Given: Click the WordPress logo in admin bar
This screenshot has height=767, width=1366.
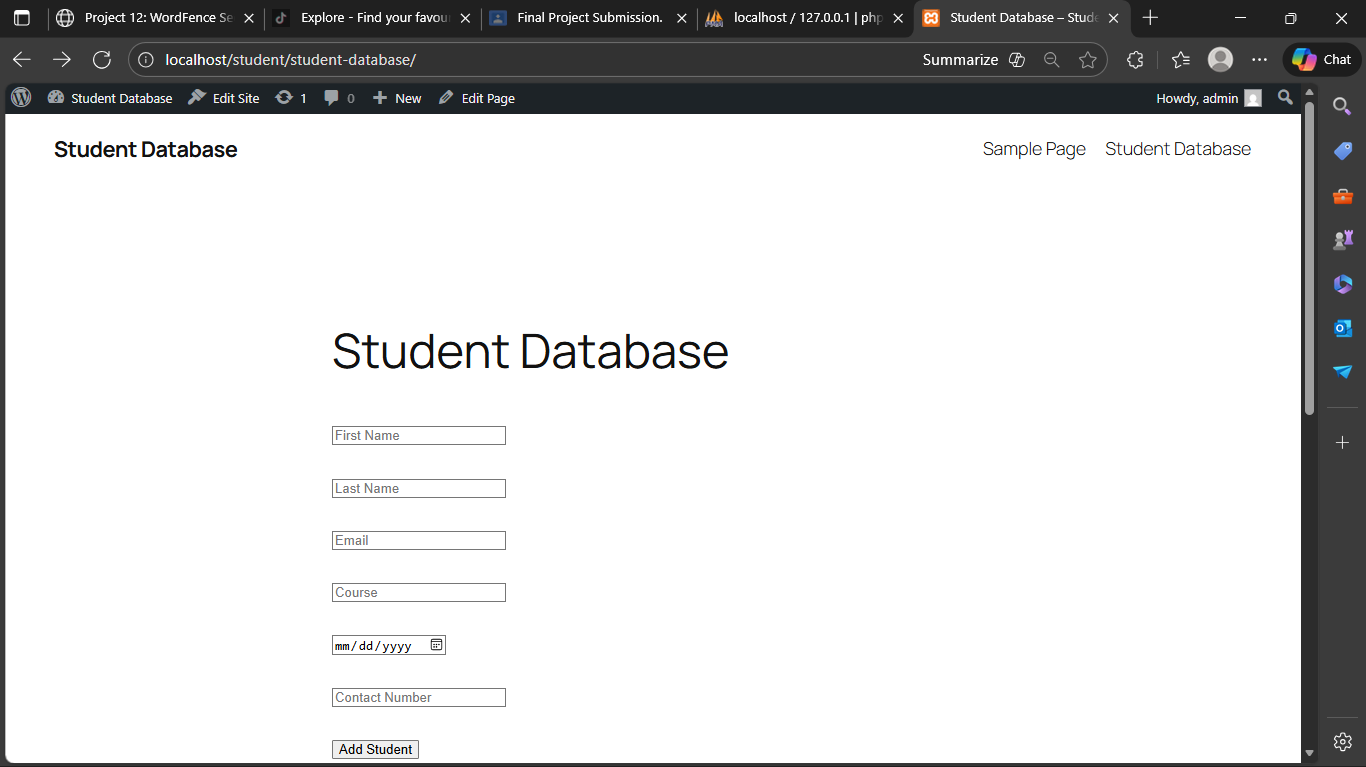Looking at the screenshot, I should coord(21,98).
